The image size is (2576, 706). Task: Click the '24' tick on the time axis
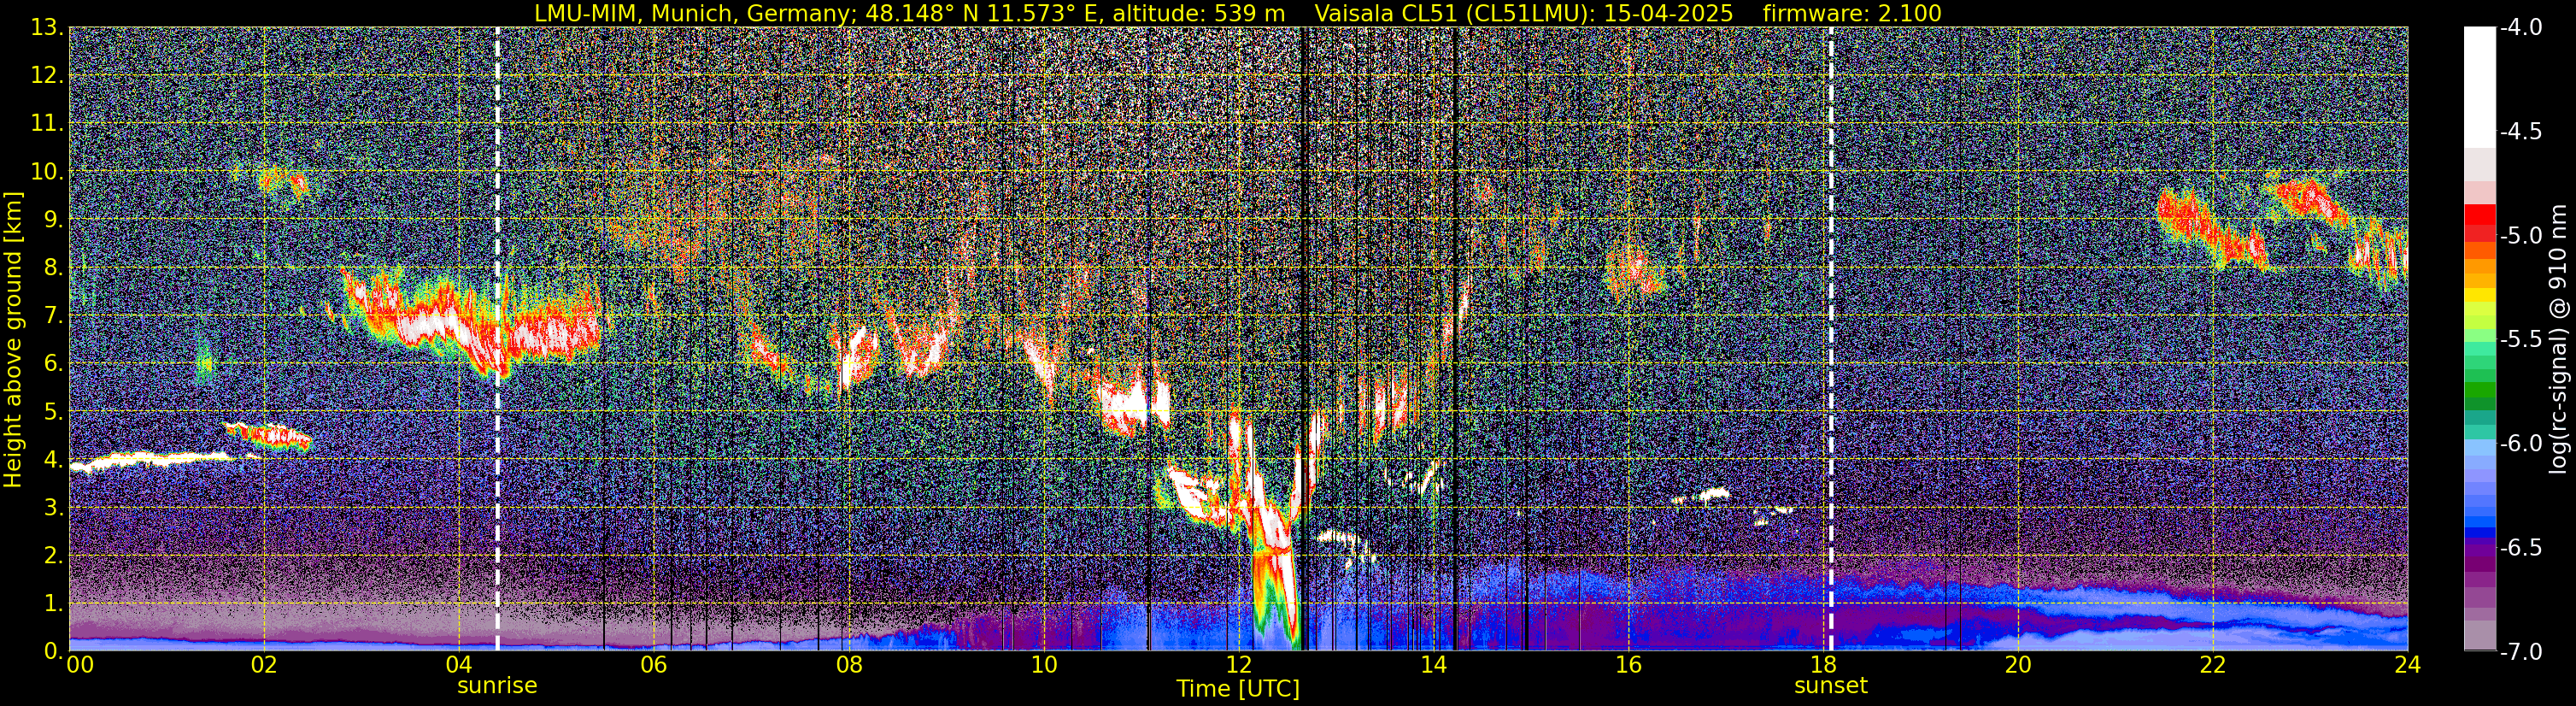tap(2408, 665)
